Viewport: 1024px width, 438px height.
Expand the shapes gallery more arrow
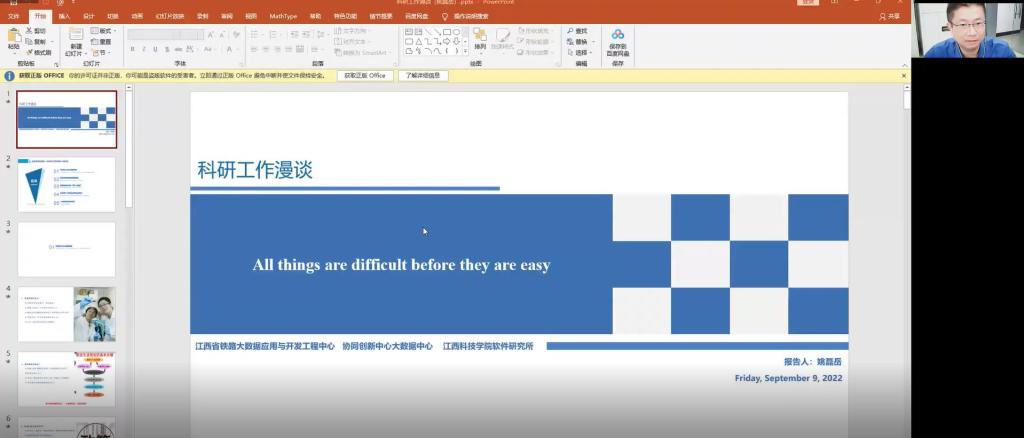pyautogui.click(x=465, y=52)
